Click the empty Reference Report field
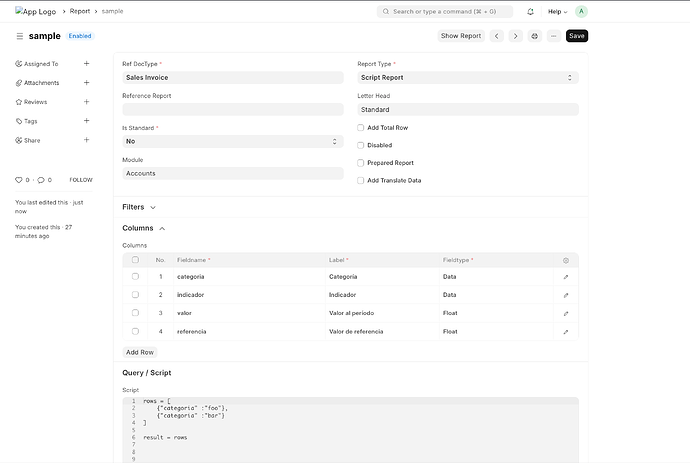690x464 pixels. coord(233,110)
